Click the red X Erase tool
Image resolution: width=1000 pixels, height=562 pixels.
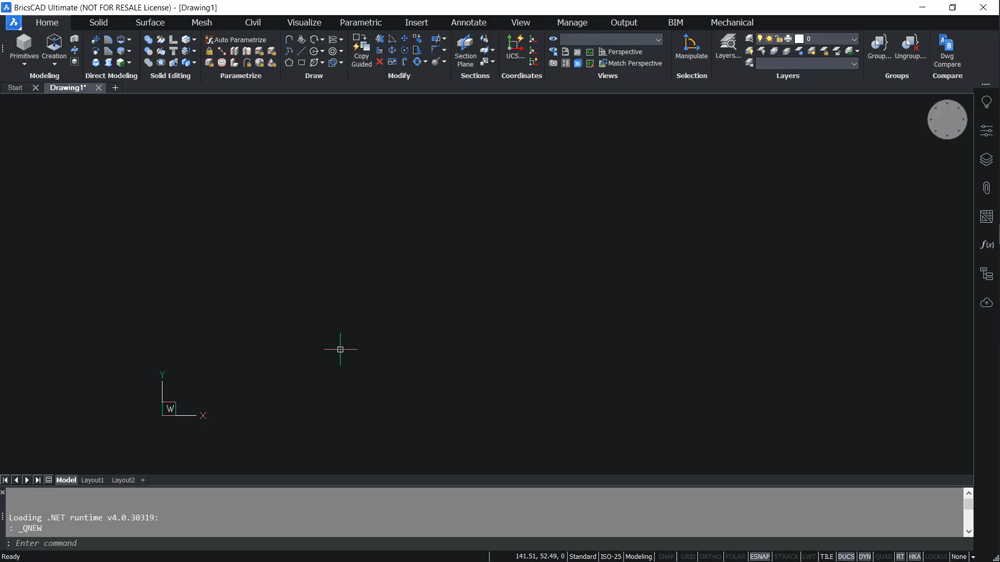379,62
